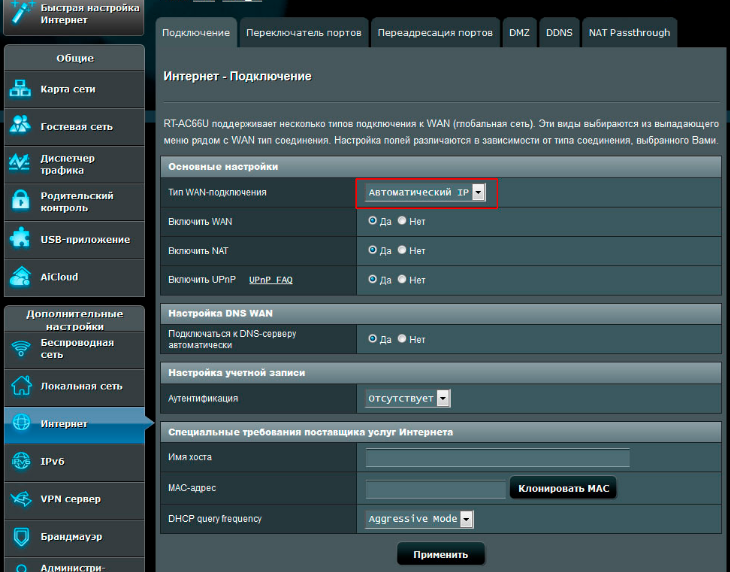Open the DHCP query frequency dropdown
Viewport: 730px width, 572px height.
[419, 518]
